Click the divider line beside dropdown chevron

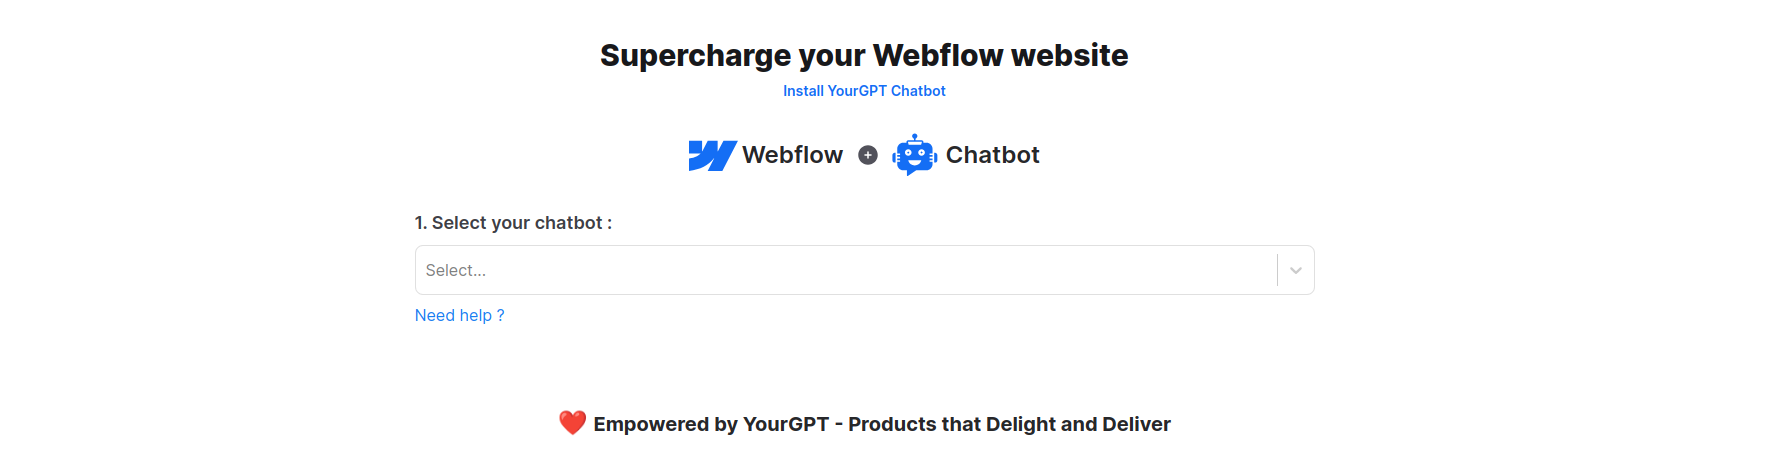(1277, 270)
